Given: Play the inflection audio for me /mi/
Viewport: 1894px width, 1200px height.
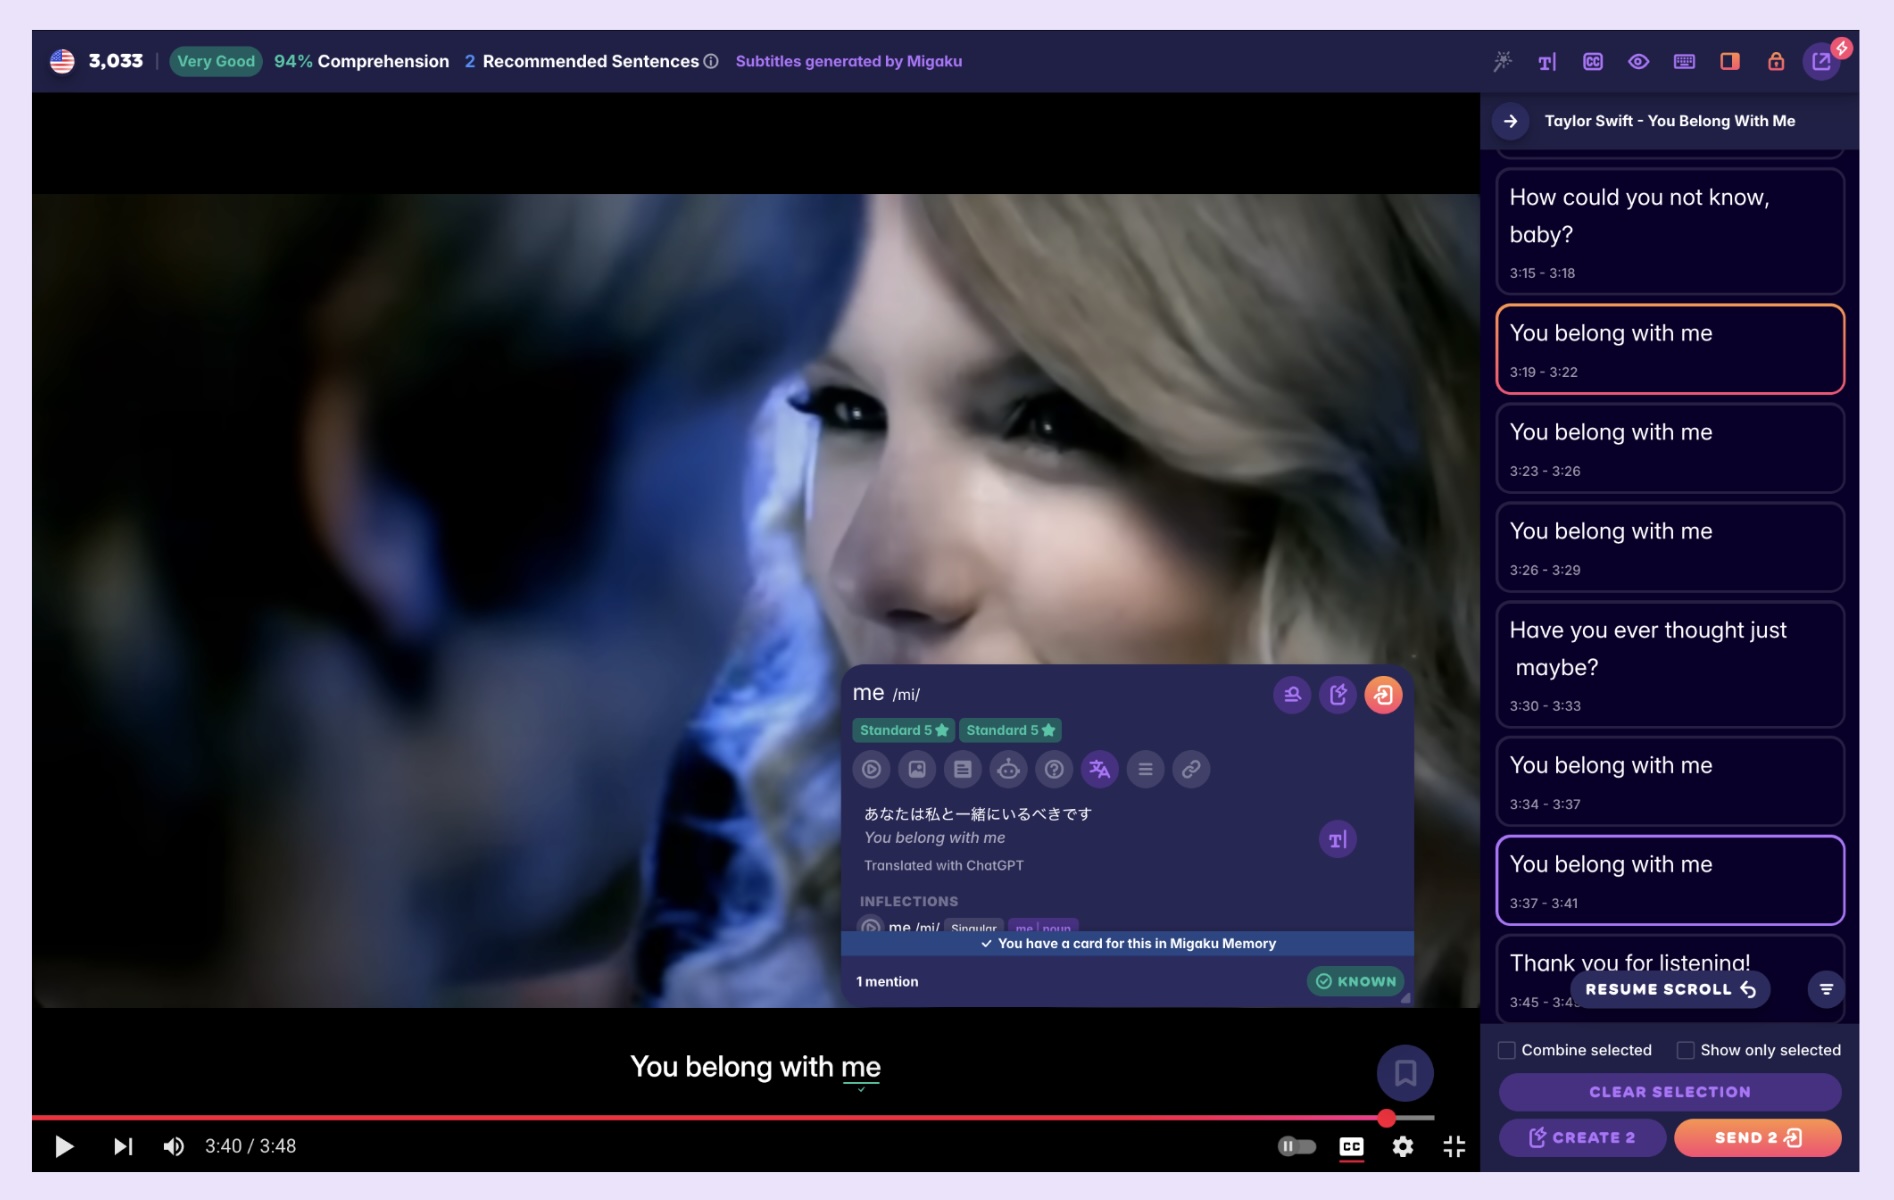Looking at the screenshot, I should point(871,927).
